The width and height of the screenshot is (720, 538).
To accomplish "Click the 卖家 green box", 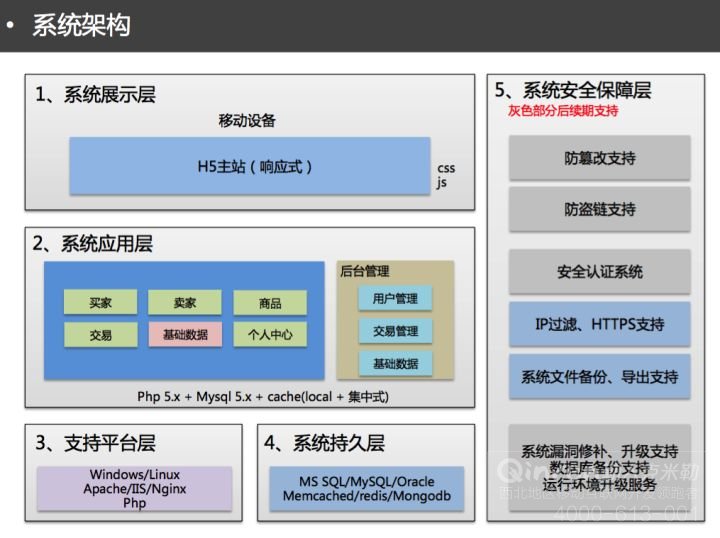I will 185,303.
